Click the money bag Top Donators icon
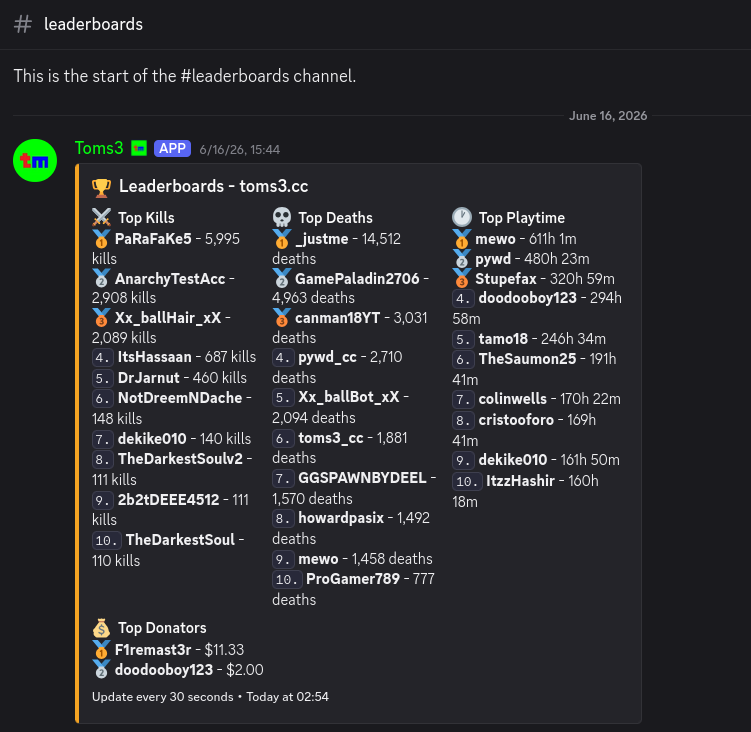Viewport: 751px width, 732px height. point(101,628)
